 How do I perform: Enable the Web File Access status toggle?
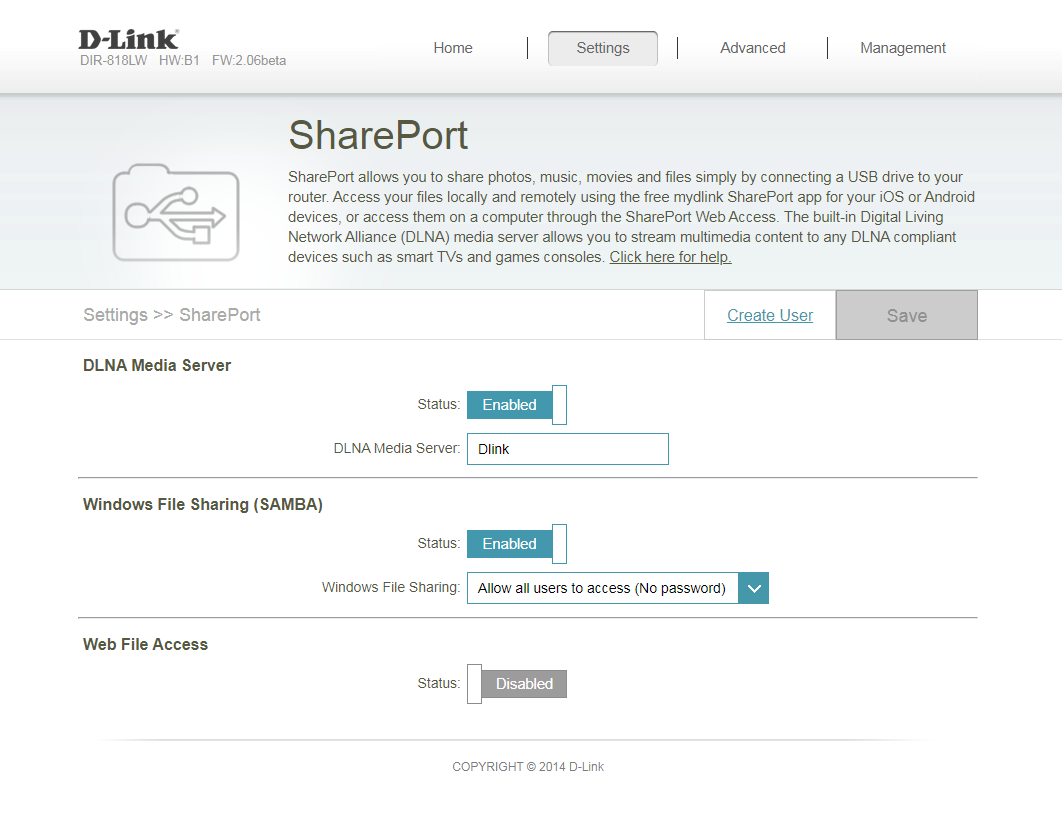point(516,684)
